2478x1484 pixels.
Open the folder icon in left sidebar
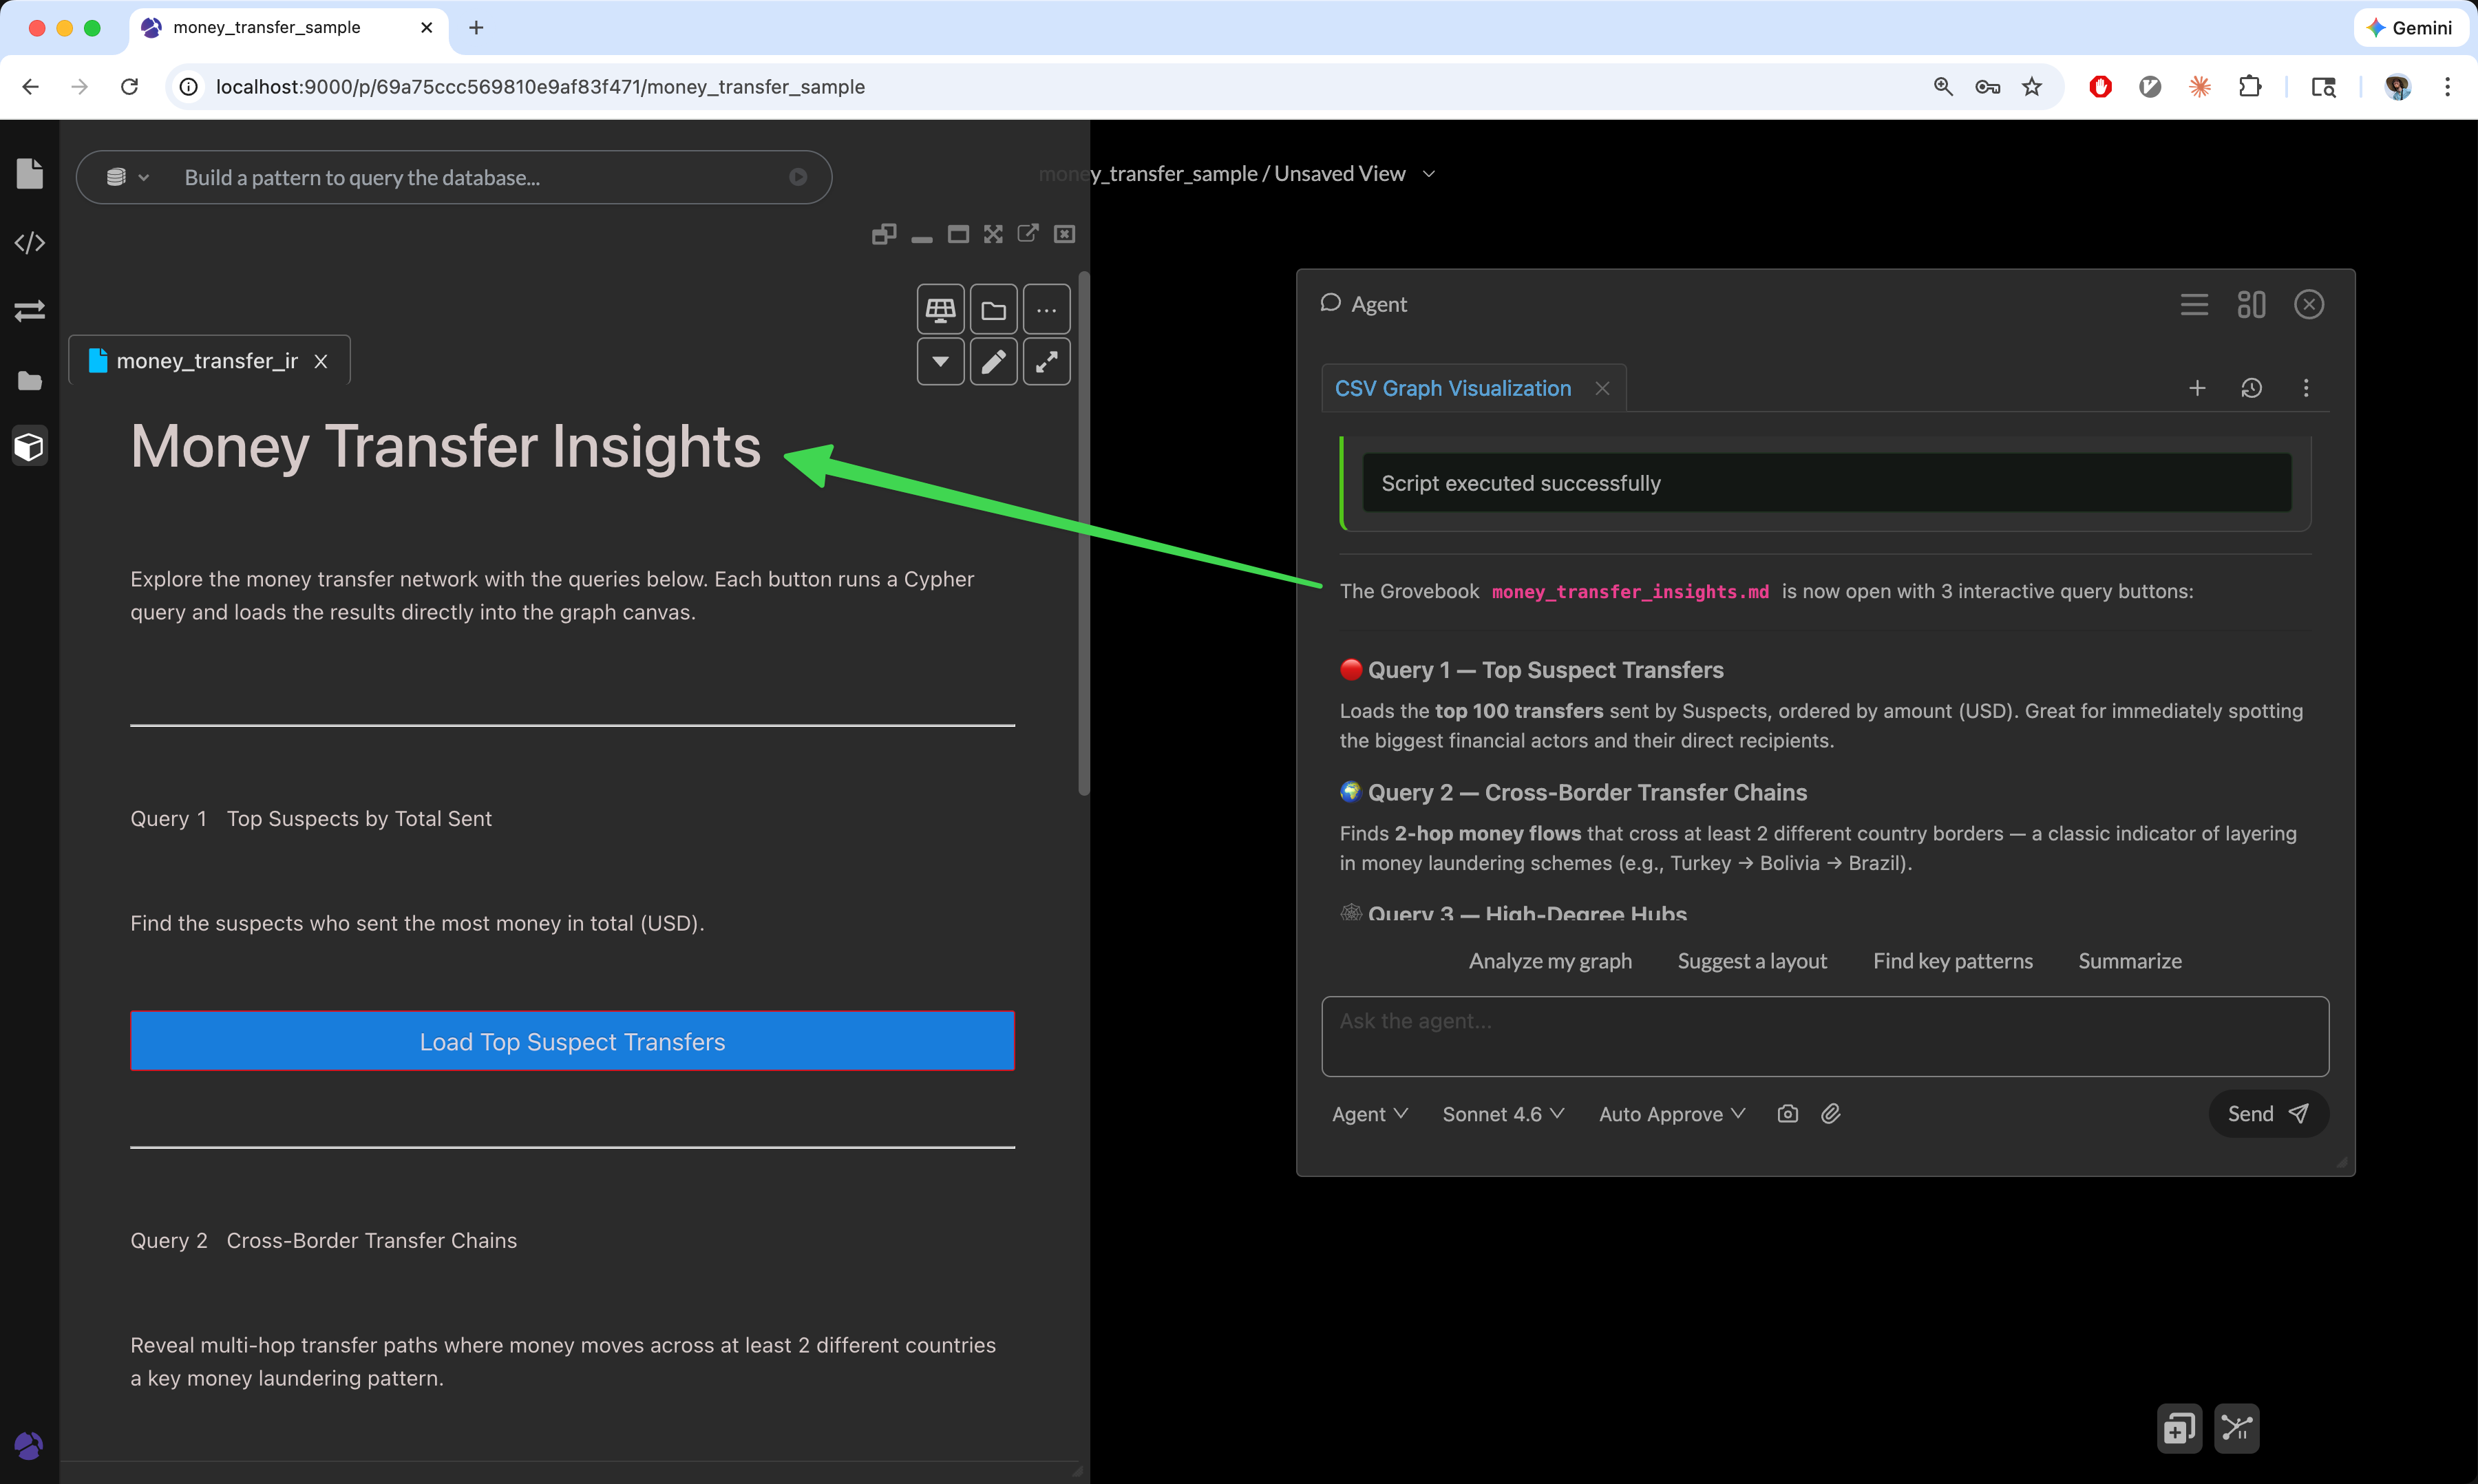point(30,380)
